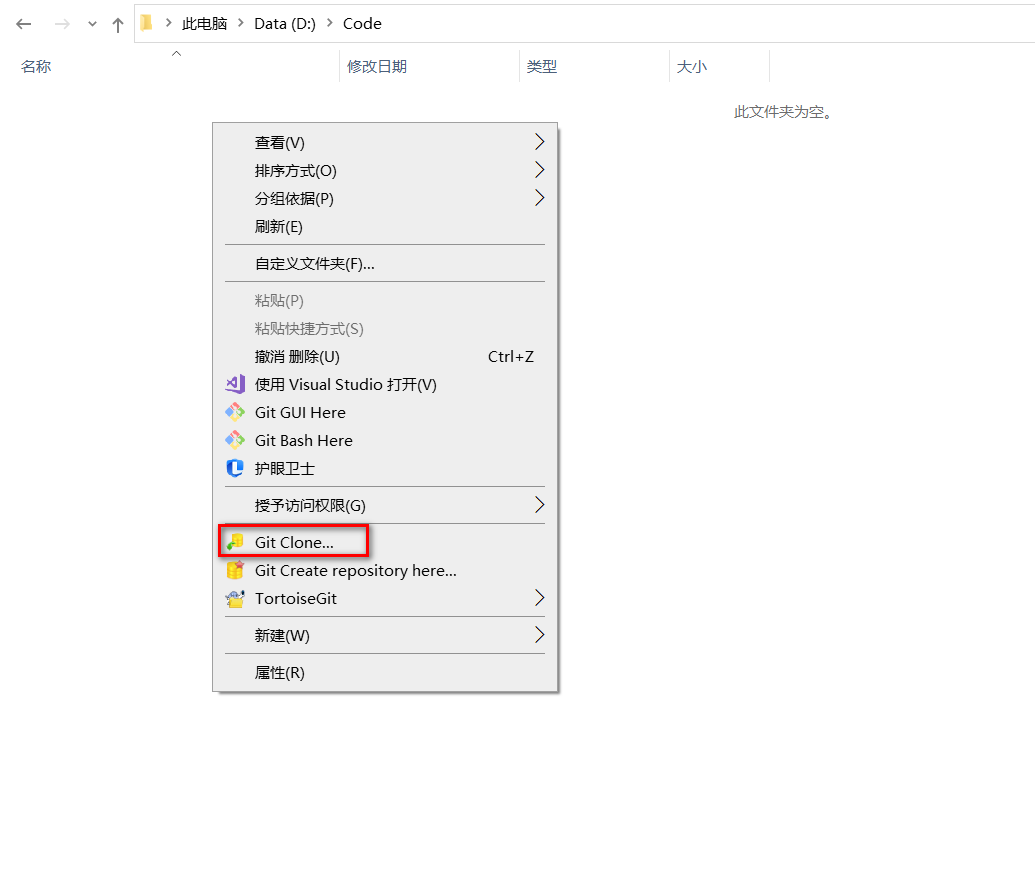This screenshot has width=1035, height=875.
Task: Sort by the 名称 column header
Action: [x=36, y=67]
